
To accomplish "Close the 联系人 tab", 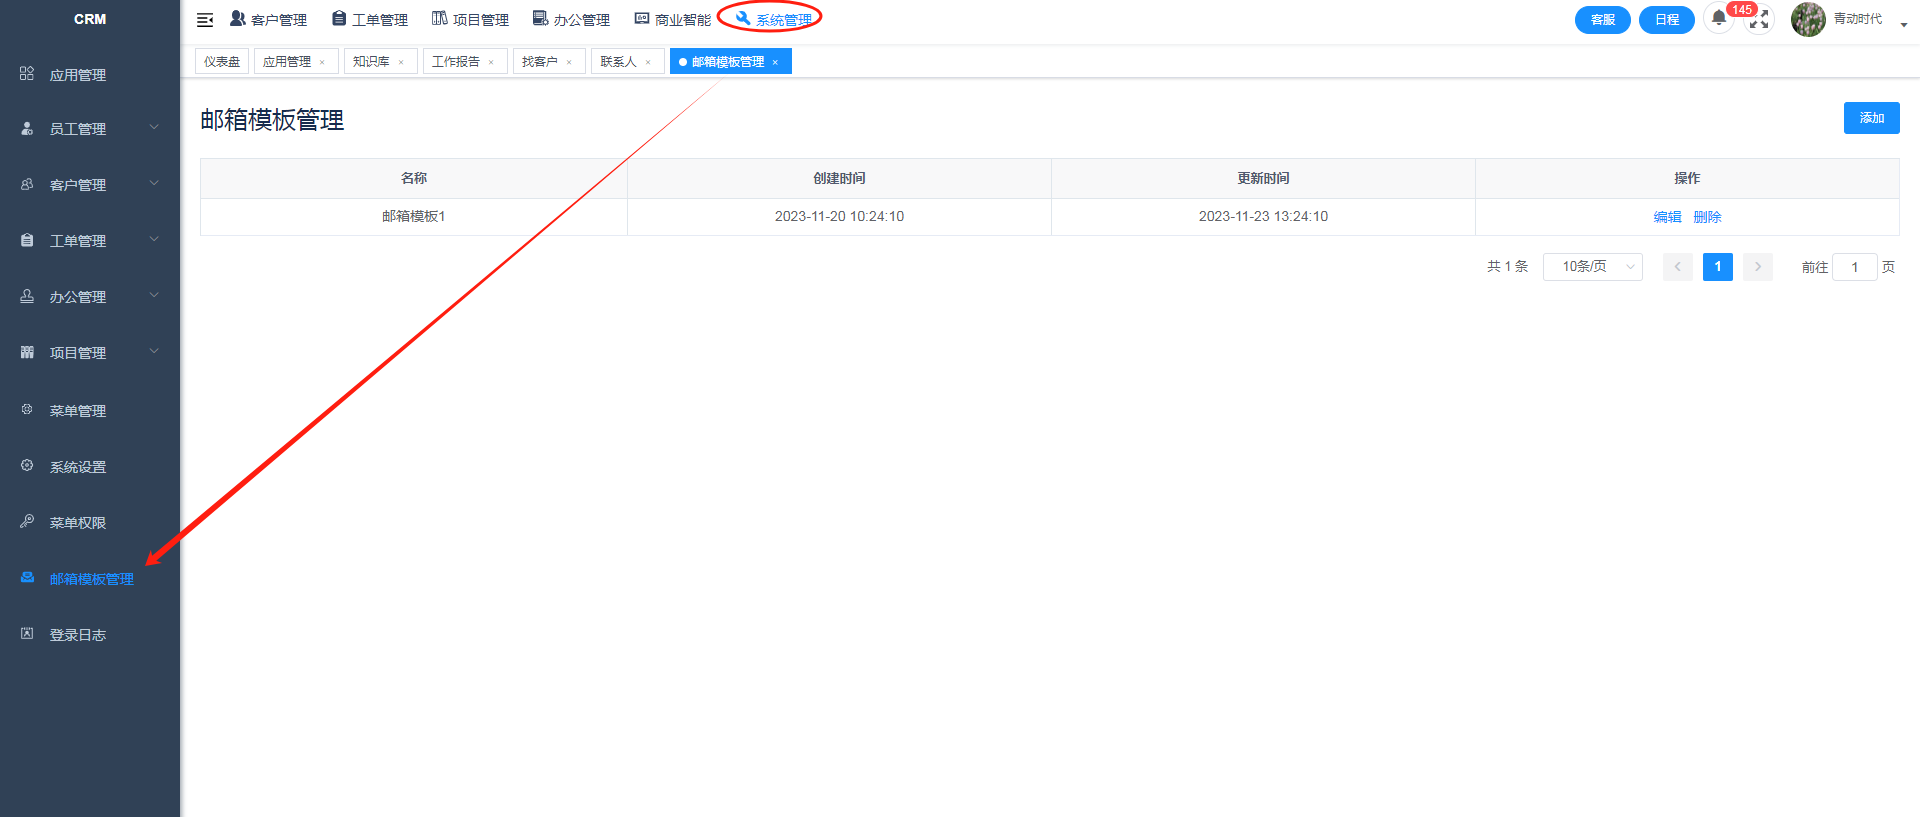I will (x=648, y=62).
